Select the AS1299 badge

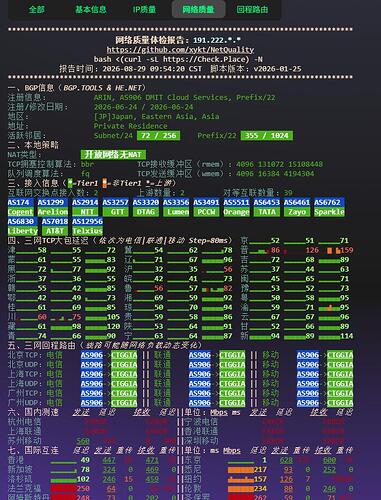(53, 202)
